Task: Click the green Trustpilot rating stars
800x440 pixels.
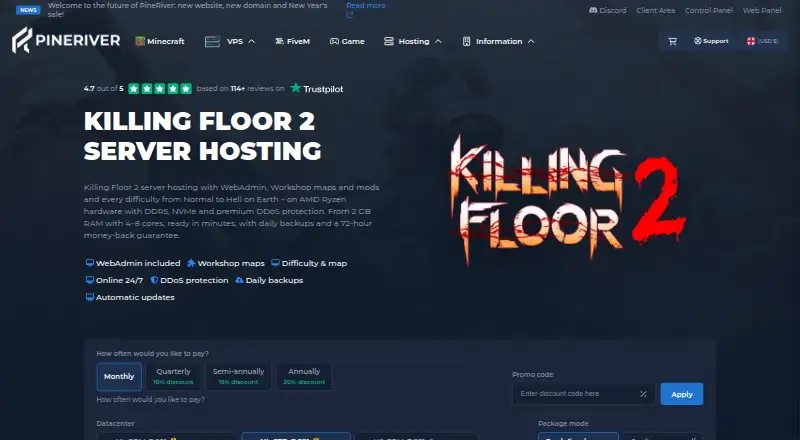Action: (x=160, y=88)
